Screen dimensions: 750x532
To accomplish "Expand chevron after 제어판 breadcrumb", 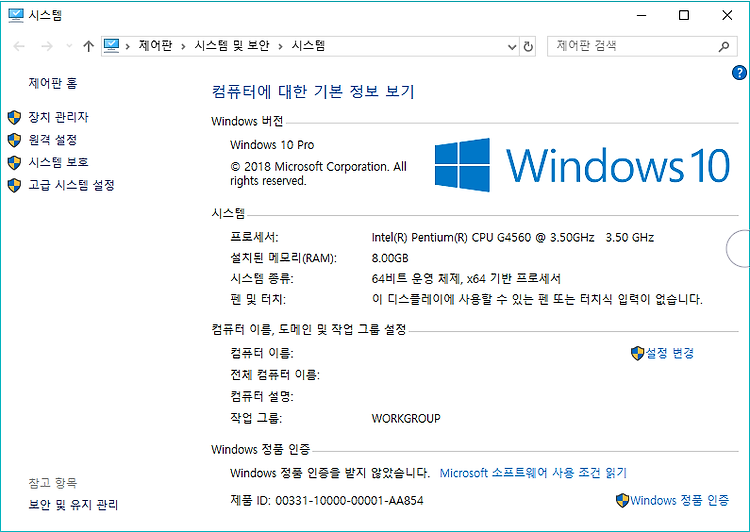I will click(x=183, y=46).
